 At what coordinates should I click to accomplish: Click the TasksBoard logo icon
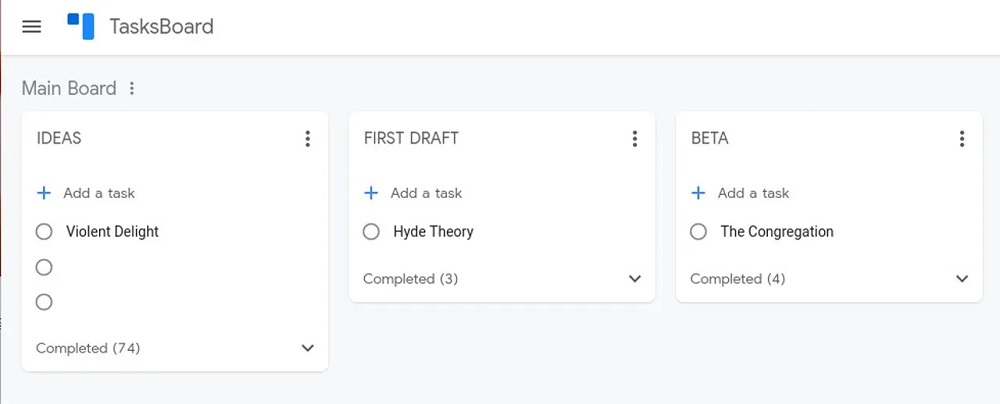[81, 26]
